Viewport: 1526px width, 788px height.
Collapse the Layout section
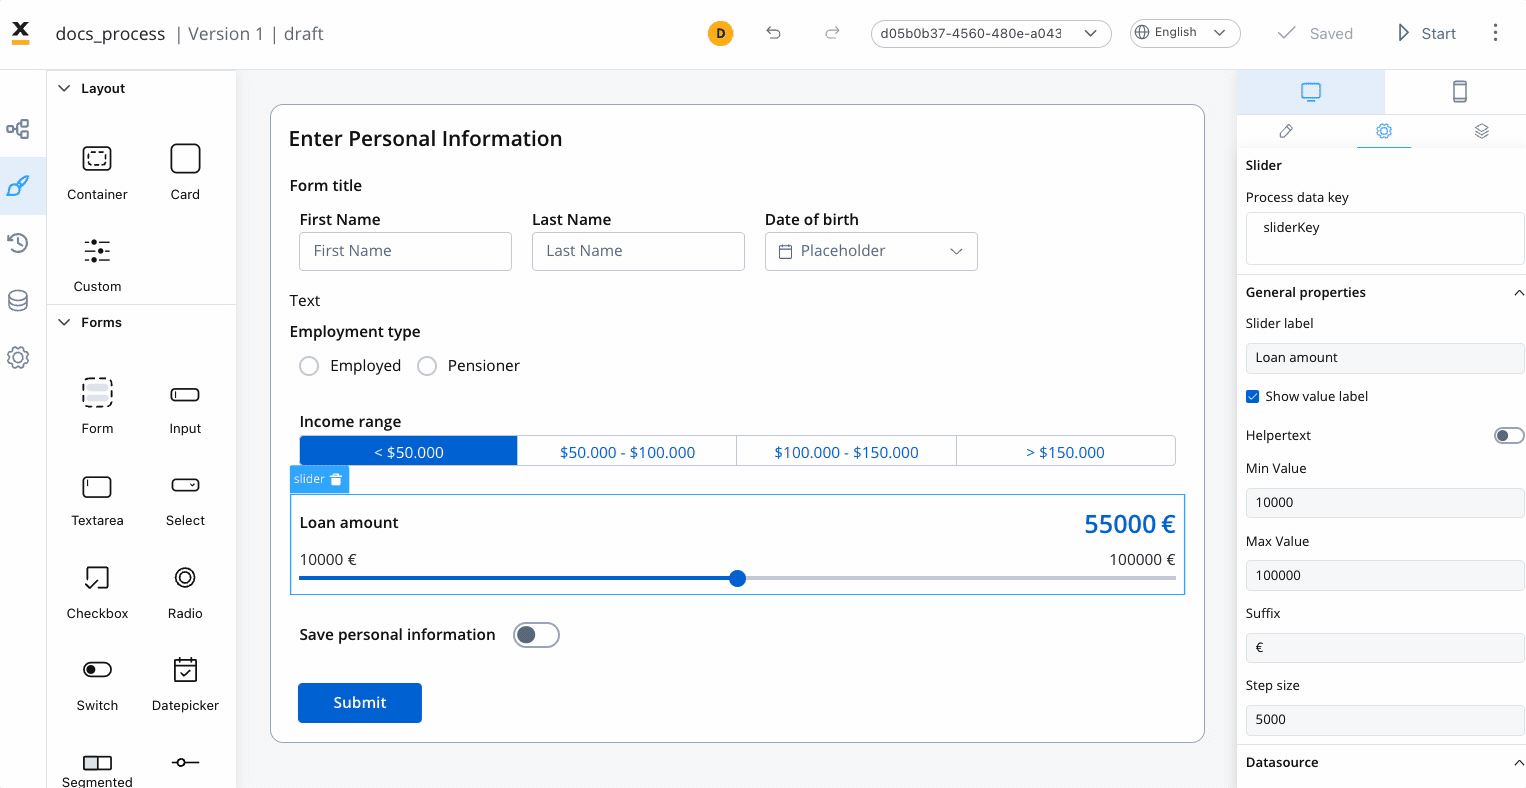click(x=64, y=88)
